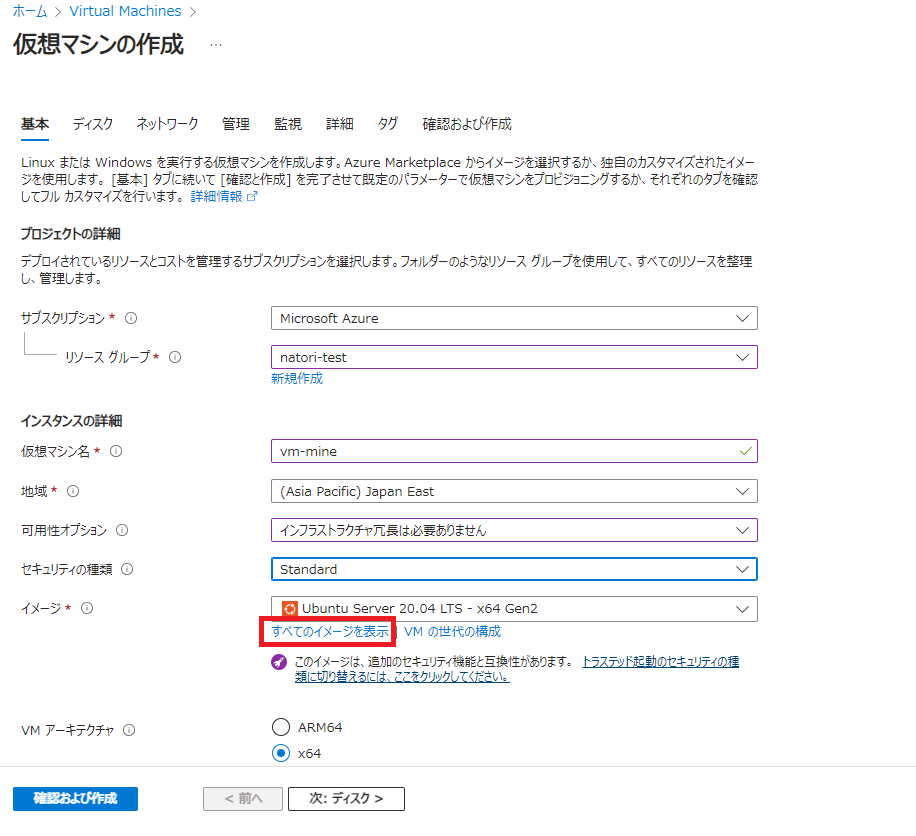Open the 地域 dropdown showing Japan East
The width and height of the screenshot is (916, 836).
click(x=514, y=491)
